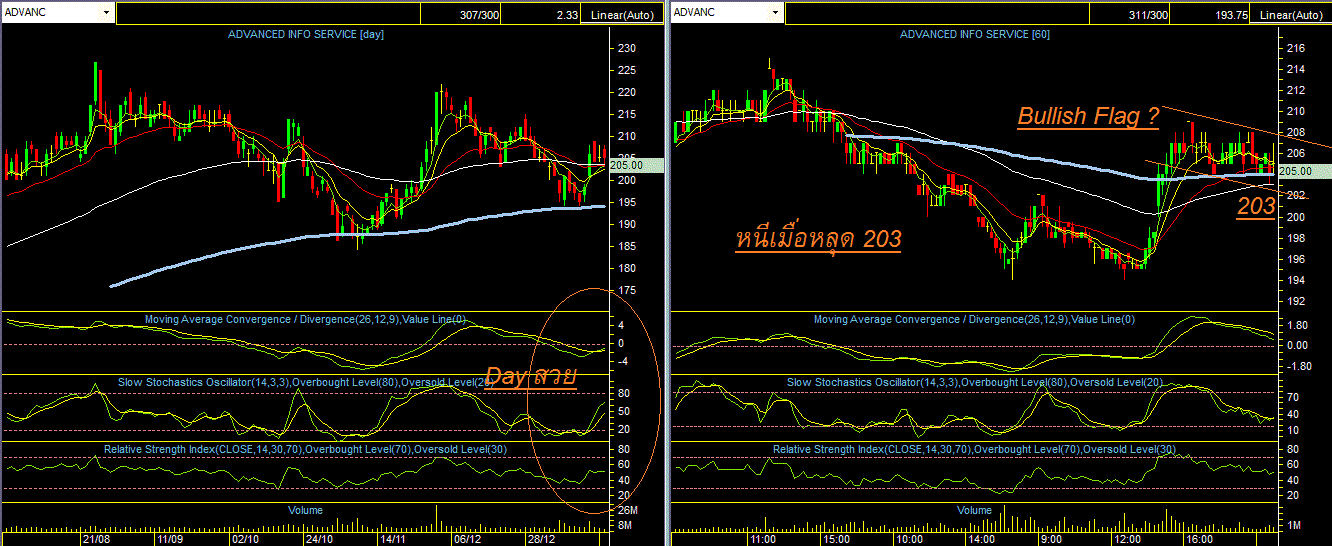1332x546 pixels.
Task: Select the 'Bullish Flag ?' annotation
Action: [1088, 117]
